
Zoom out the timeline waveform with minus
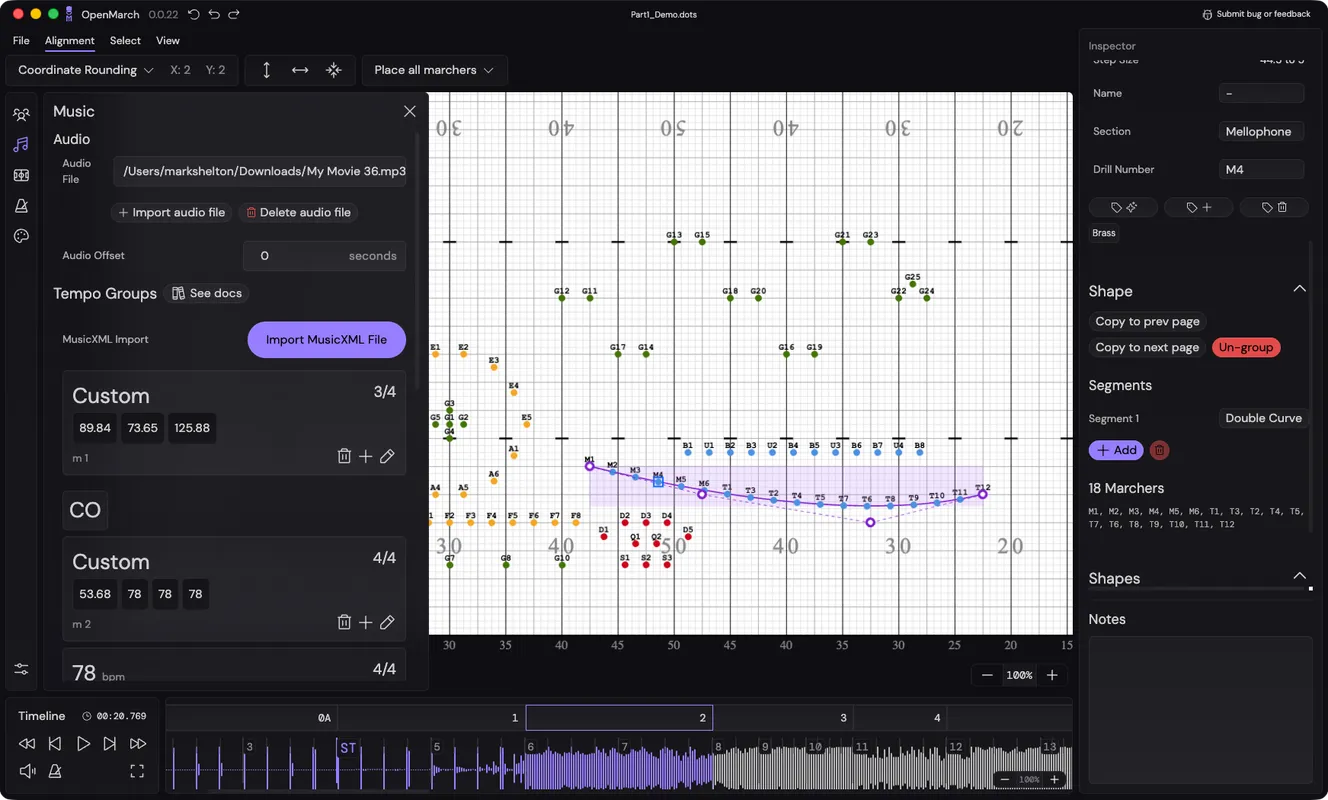coord(1005,779)
